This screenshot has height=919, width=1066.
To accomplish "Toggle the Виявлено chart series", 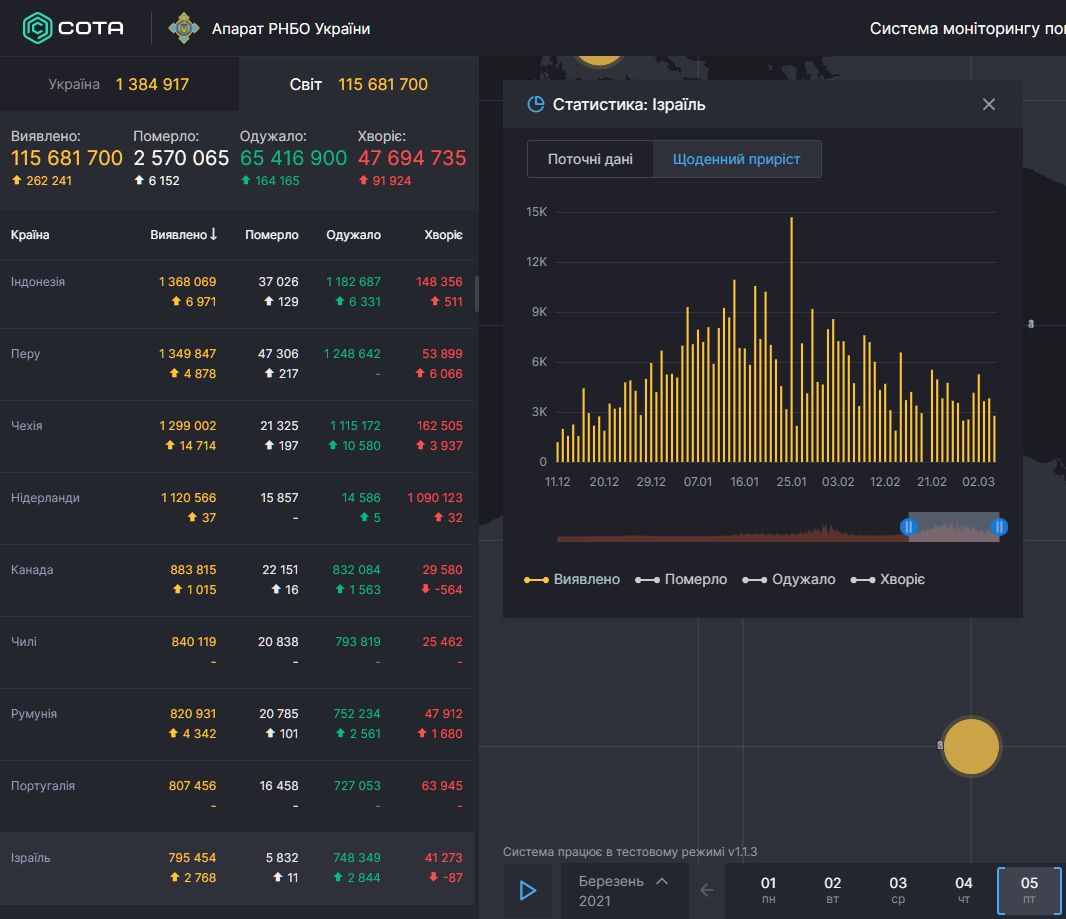I will point(572,580).
